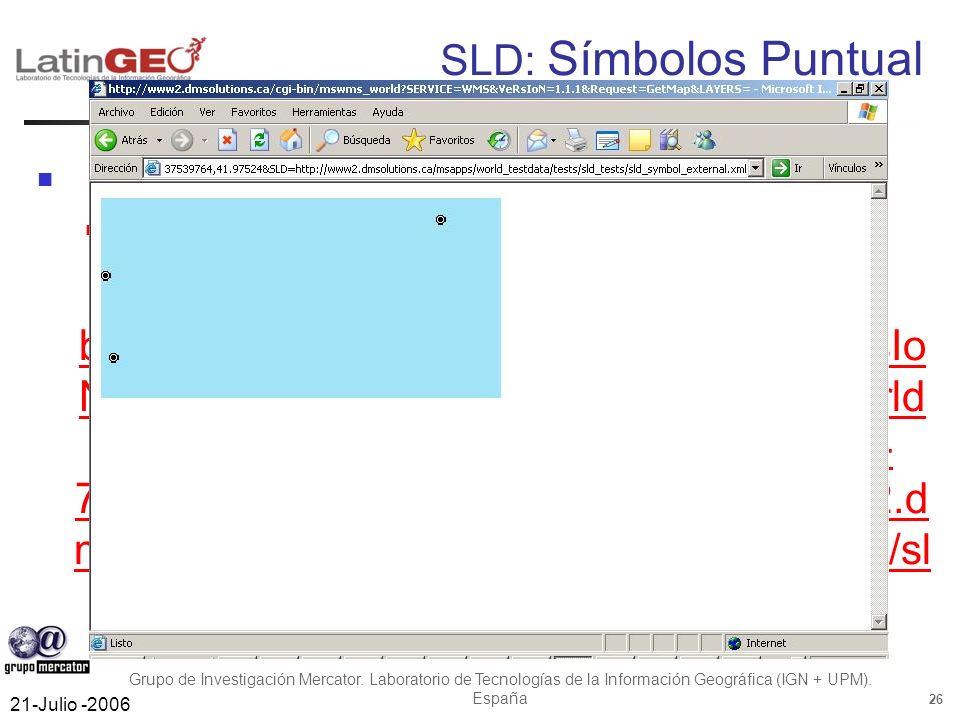Click the Internet zone globe icon
960x720 pixels.
(x=735, y=643)
